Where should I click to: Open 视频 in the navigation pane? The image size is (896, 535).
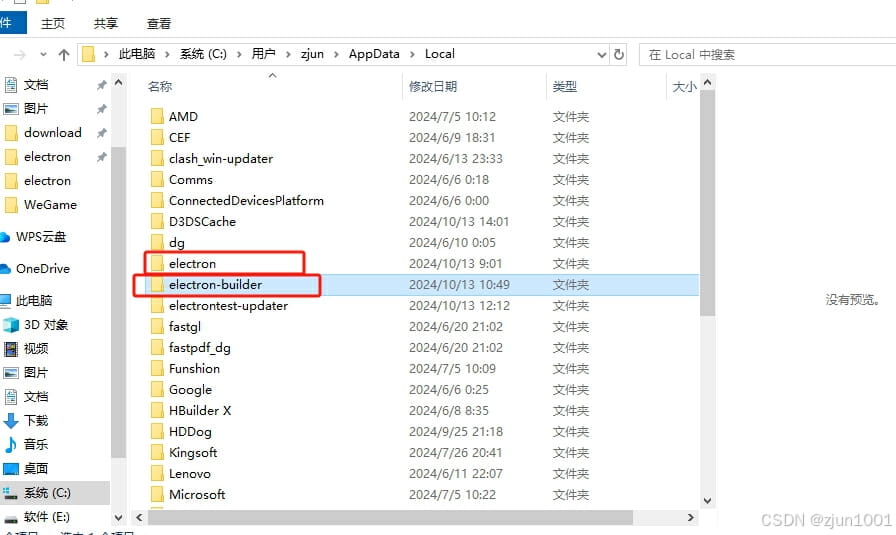(36, 349)
